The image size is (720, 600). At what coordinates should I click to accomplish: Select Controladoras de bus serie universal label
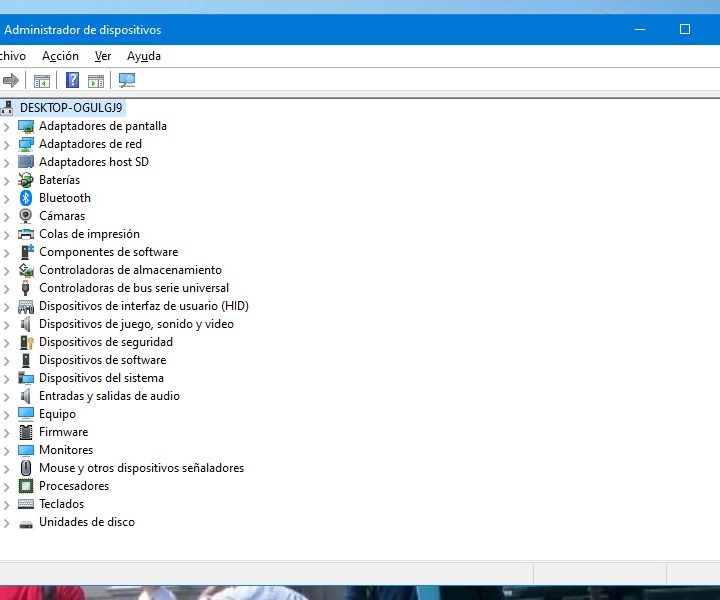click(x=134, y=288)
